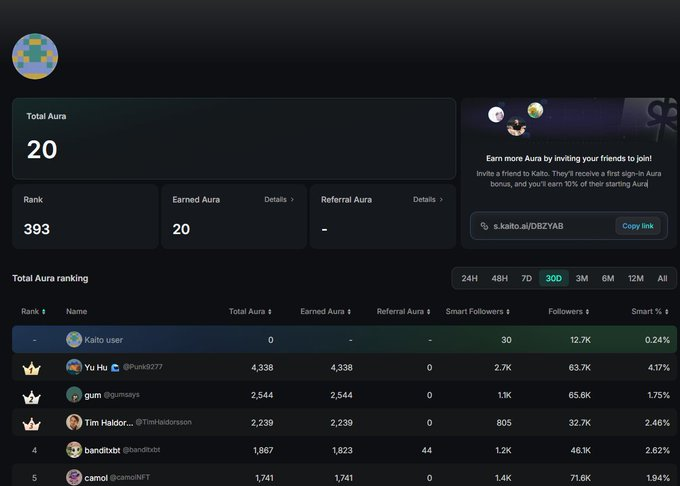Image resolution: width=680 pixels, height=486 pixels.
Task: Click Kaito user name in highlighted row
Action: coord(104,340)
